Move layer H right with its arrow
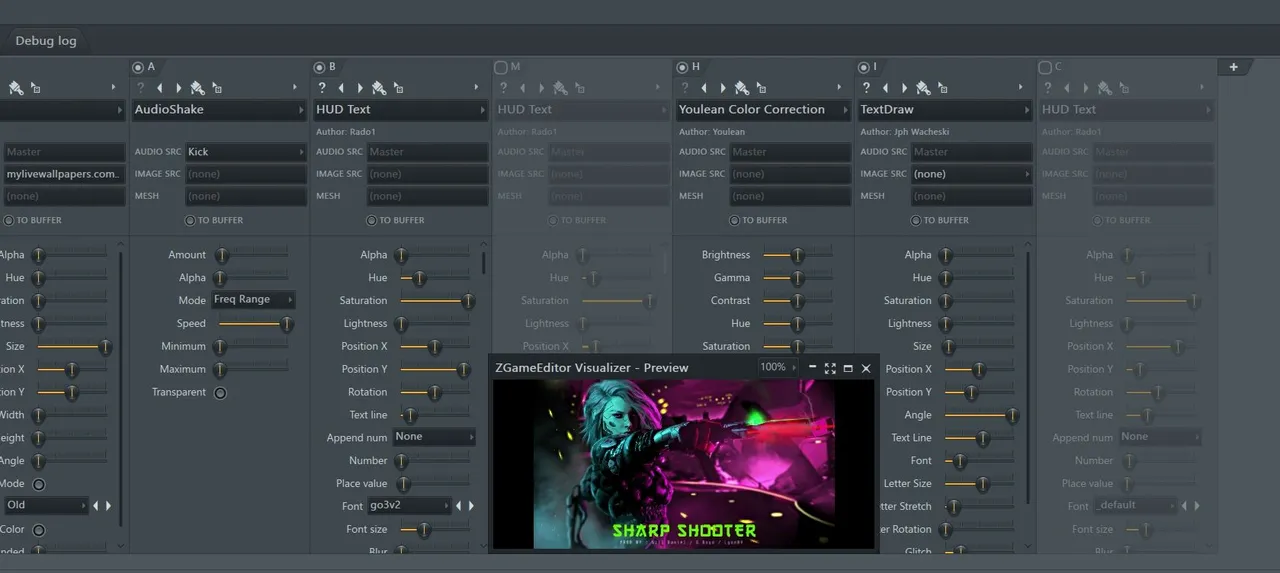This screenshot has height=573, width=1280. (722, 88)
